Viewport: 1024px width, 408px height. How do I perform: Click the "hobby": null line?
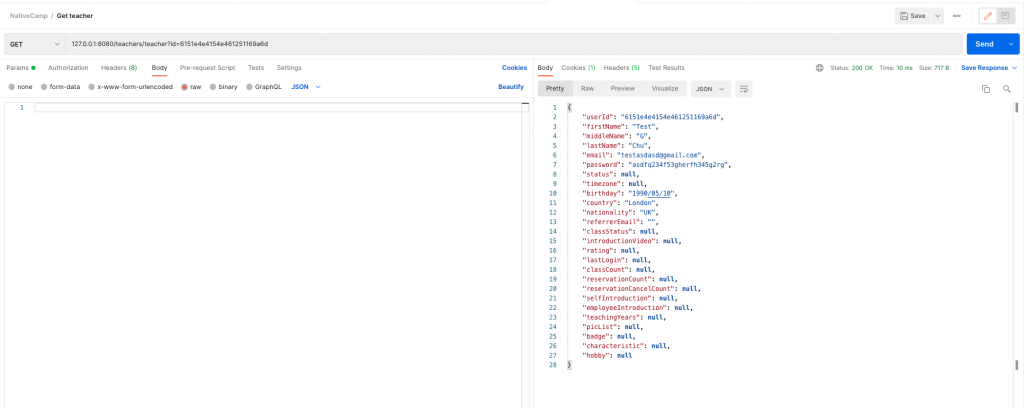(x=607, y=356)
